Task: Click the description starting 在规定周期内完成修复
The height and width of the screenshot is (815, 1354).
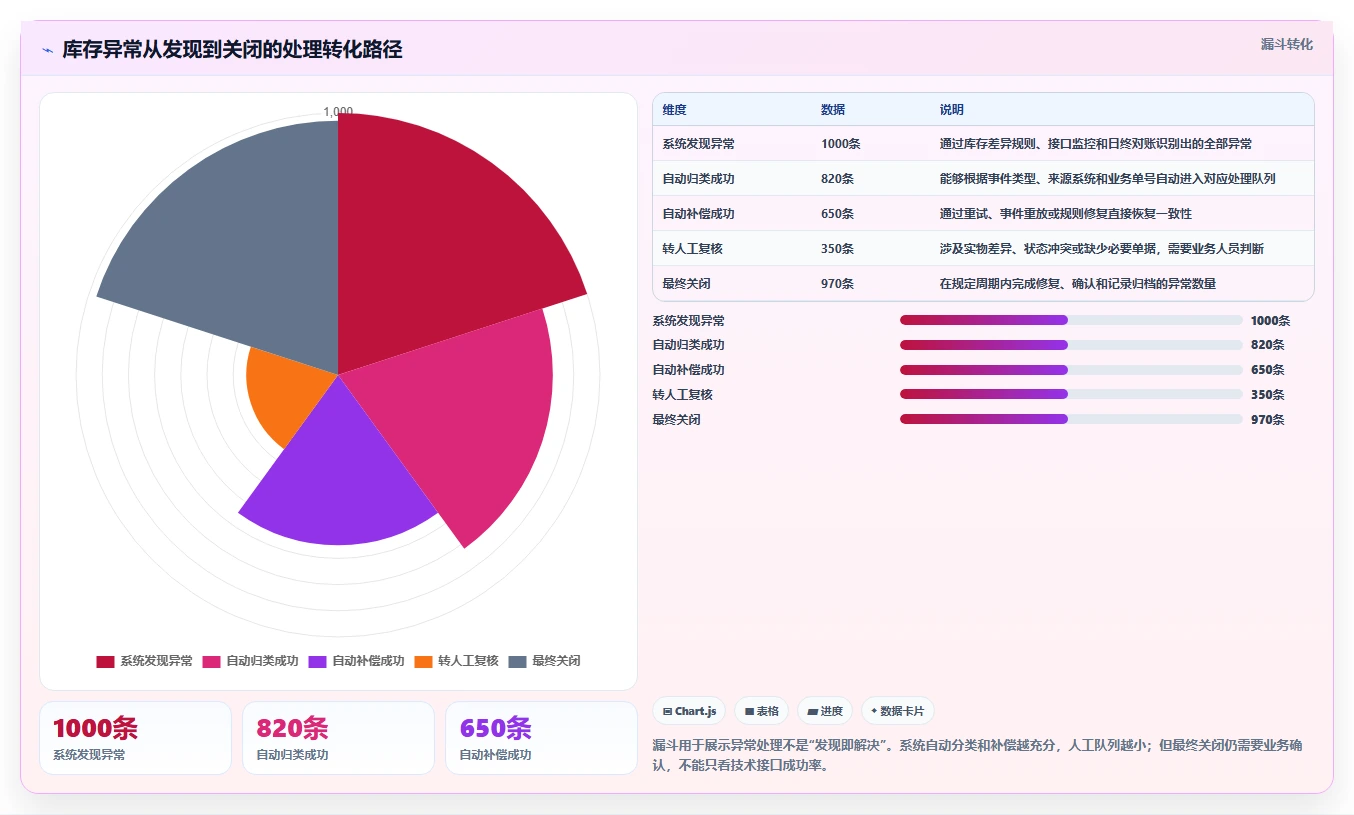Action: tap(1077, 284)
